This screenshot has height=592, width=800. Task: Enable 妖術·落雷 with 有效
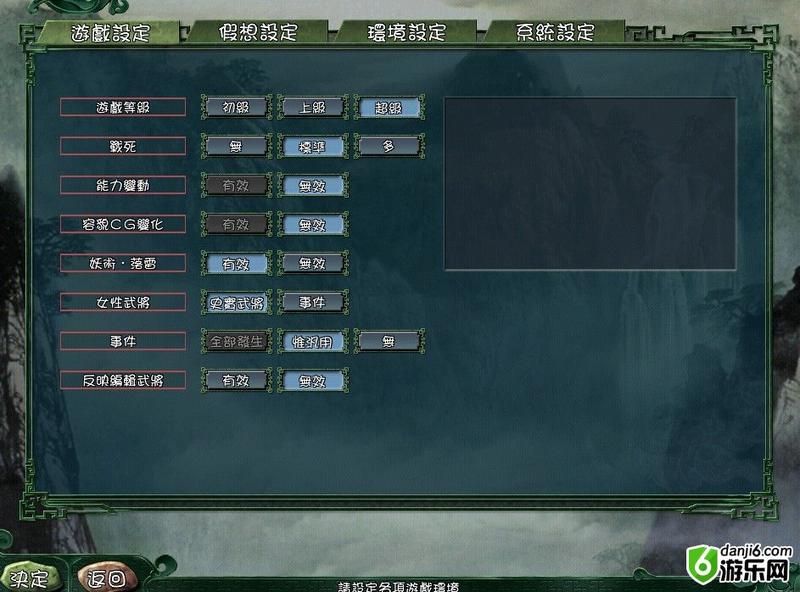236,263
